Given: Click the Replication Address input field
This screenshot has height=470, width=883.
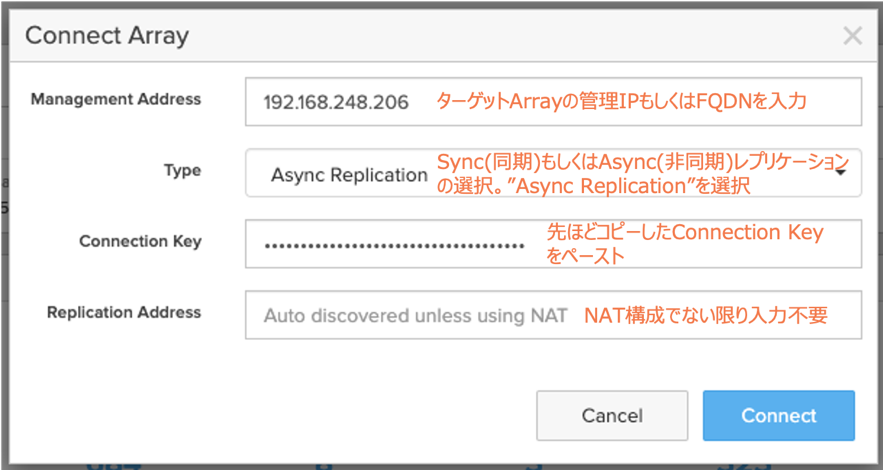Looking at the screenshot, I should 552,315.
